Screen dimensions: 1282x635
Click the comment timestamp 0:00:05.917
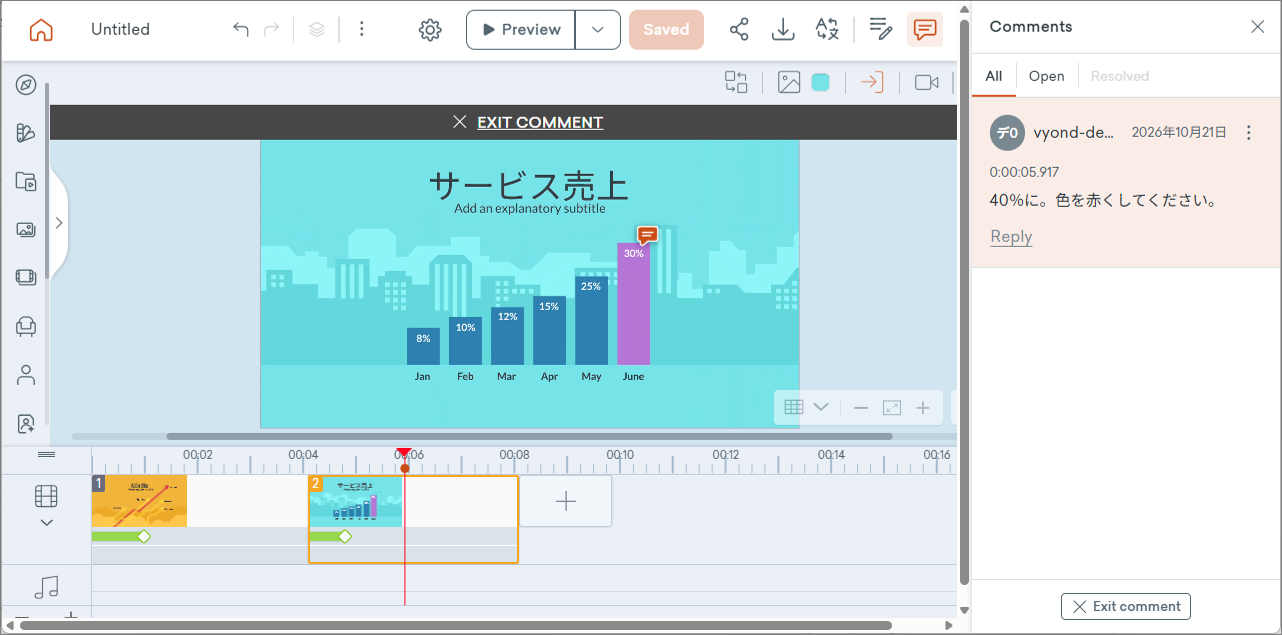coord(1024,172)
